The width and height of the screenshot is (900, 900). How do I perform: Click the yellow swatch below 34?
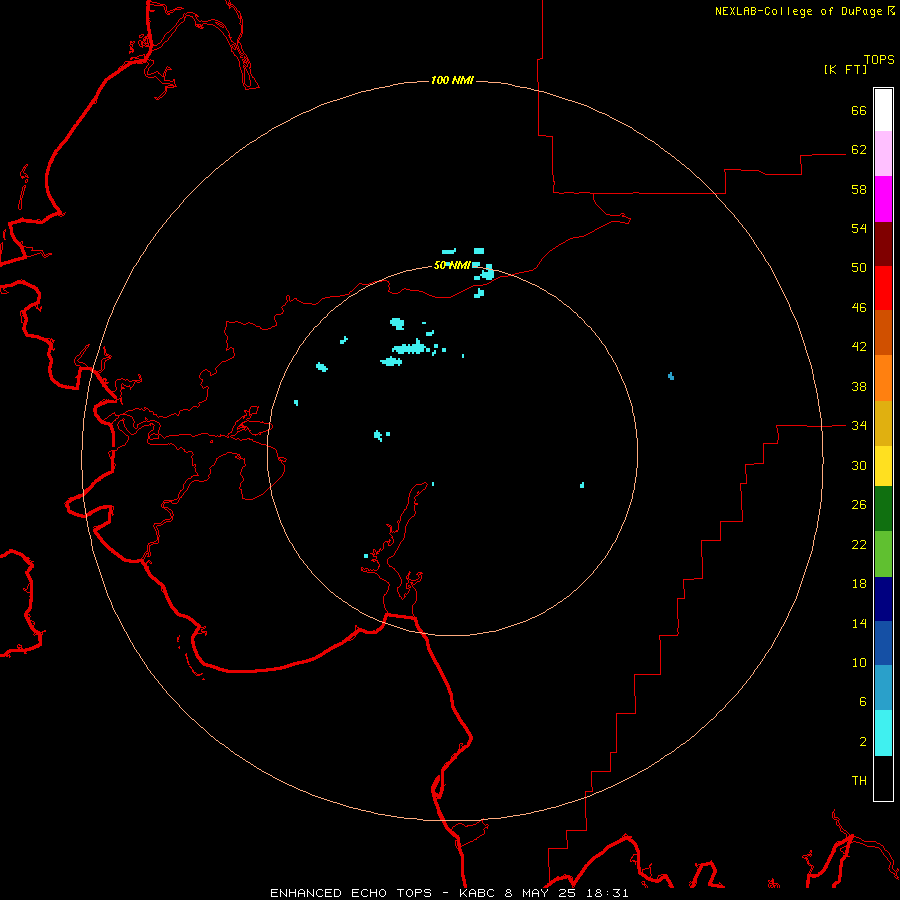pos(883,466)
